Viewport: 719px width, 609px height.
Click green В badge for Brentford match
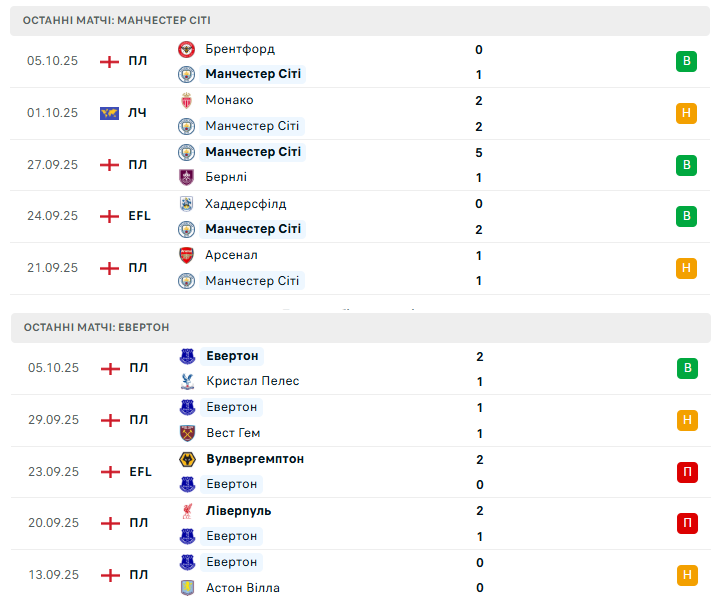(x=686, y=62)
